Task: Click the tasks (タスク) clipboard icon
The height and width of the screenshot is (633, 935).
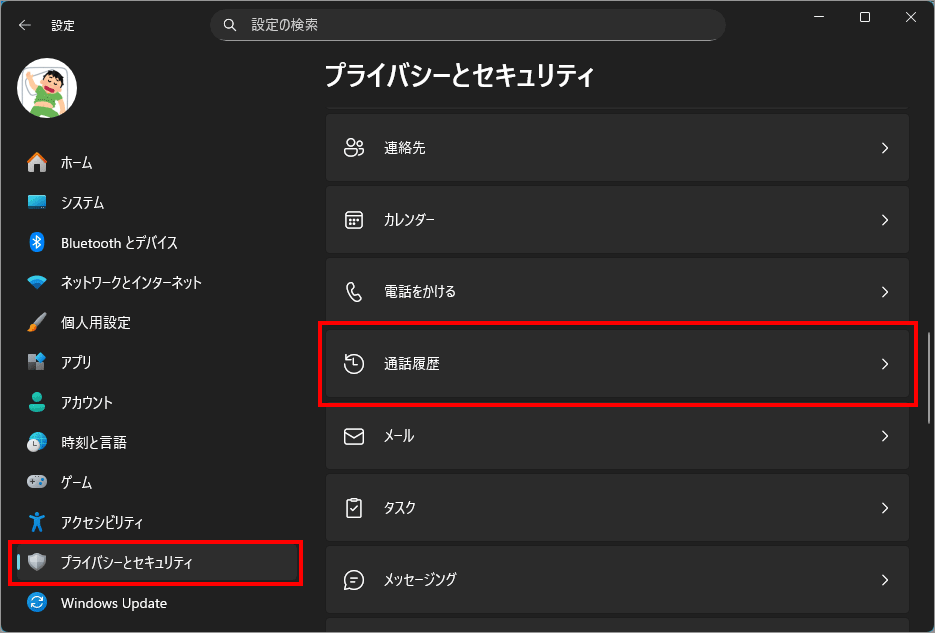Action: click(x=353, y=508)
